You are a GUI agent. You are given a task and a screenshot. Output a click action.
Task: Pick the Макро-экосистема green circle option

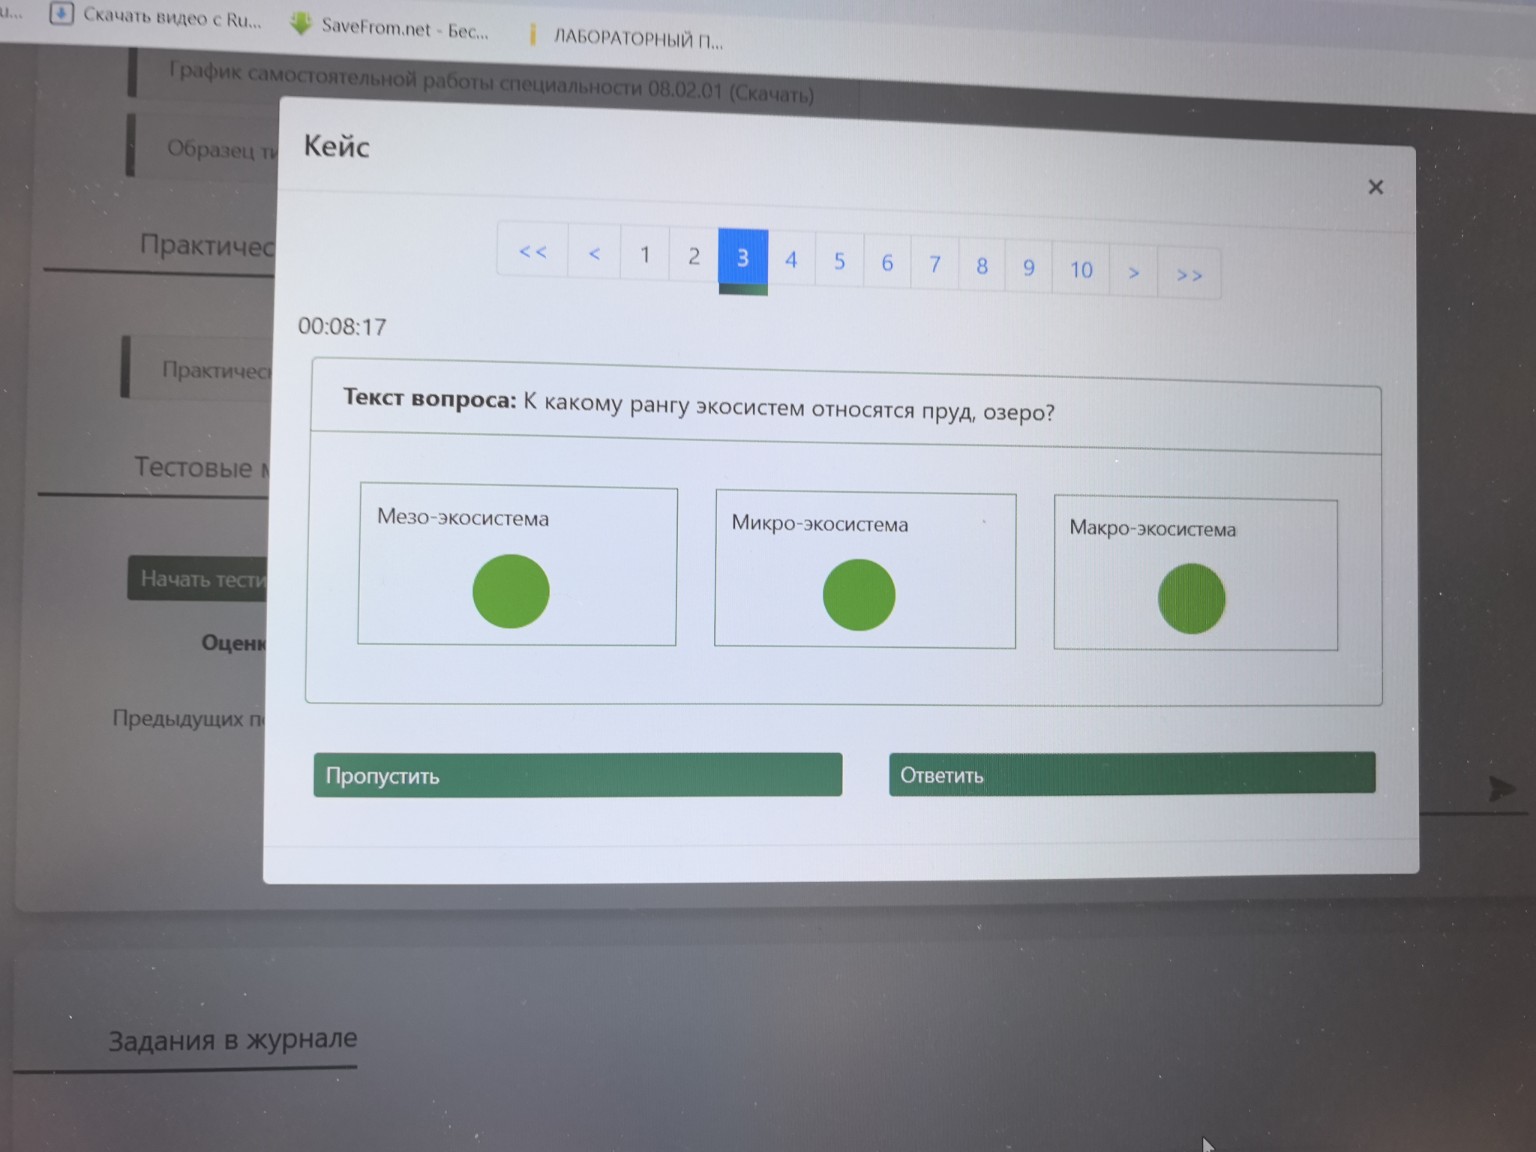click(1191, 599)
